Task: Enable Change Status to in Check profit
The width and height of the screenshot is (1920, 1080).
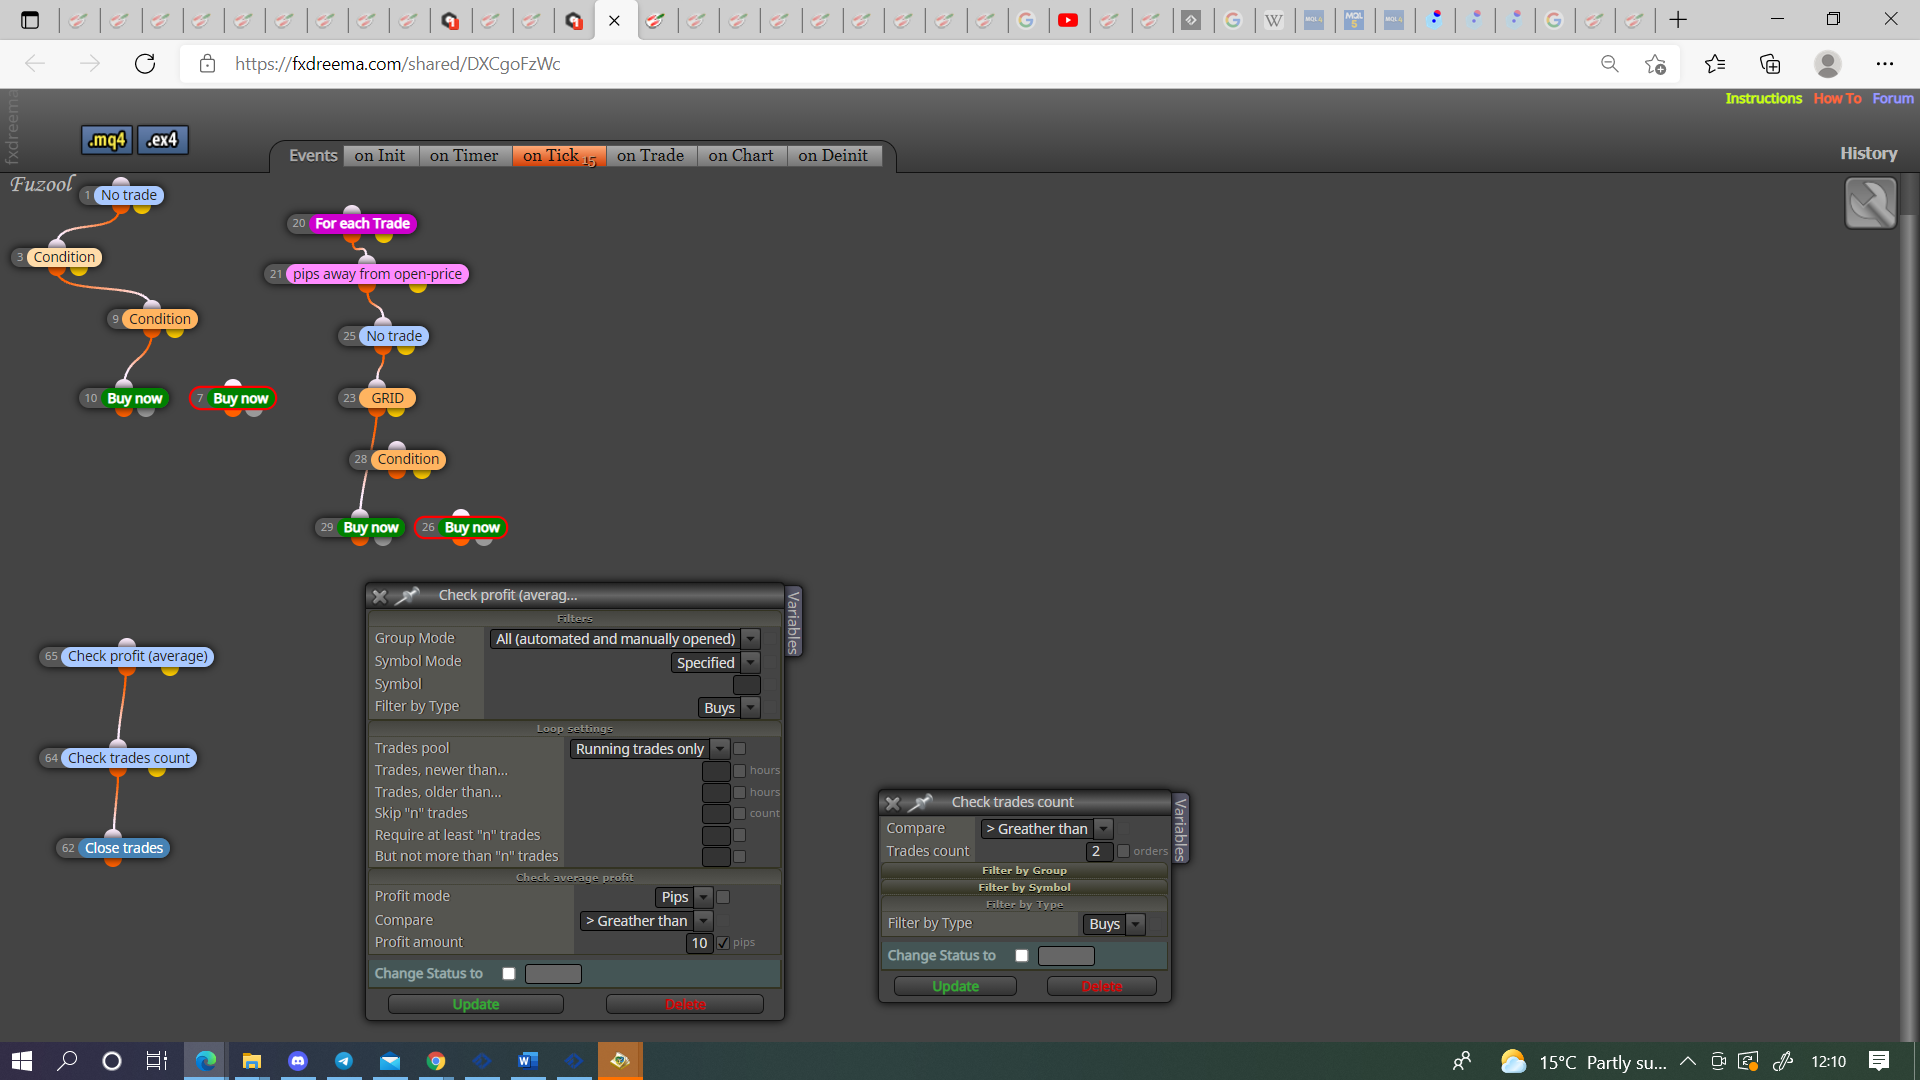Action: point(509,974)
